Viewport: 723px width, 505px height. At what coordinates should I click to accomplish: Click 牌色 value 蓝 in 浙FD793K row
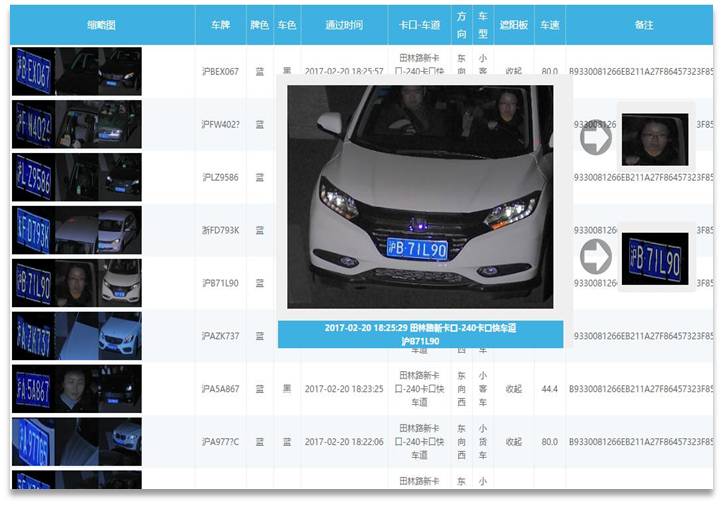point(260,230)
